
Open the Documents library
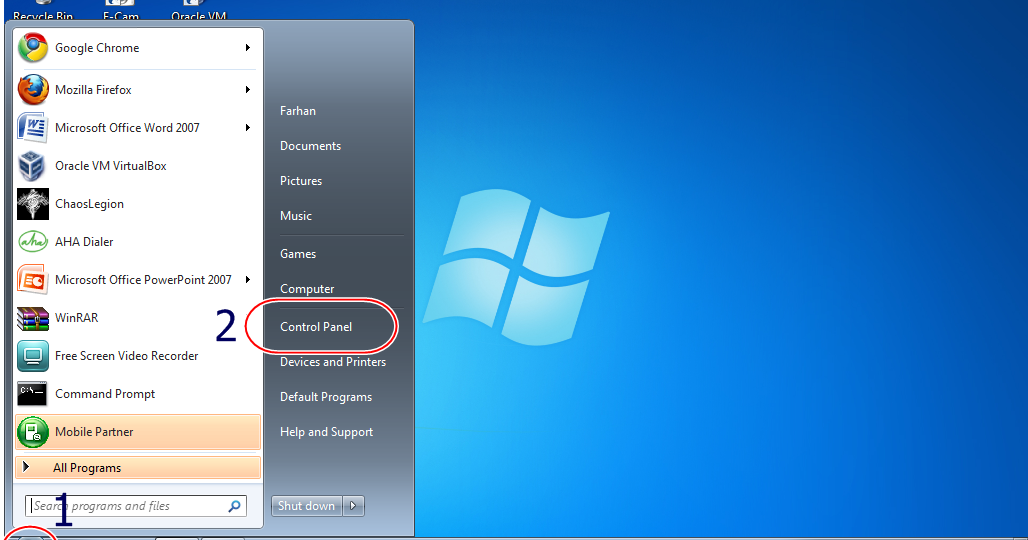(x=310, y=145)
